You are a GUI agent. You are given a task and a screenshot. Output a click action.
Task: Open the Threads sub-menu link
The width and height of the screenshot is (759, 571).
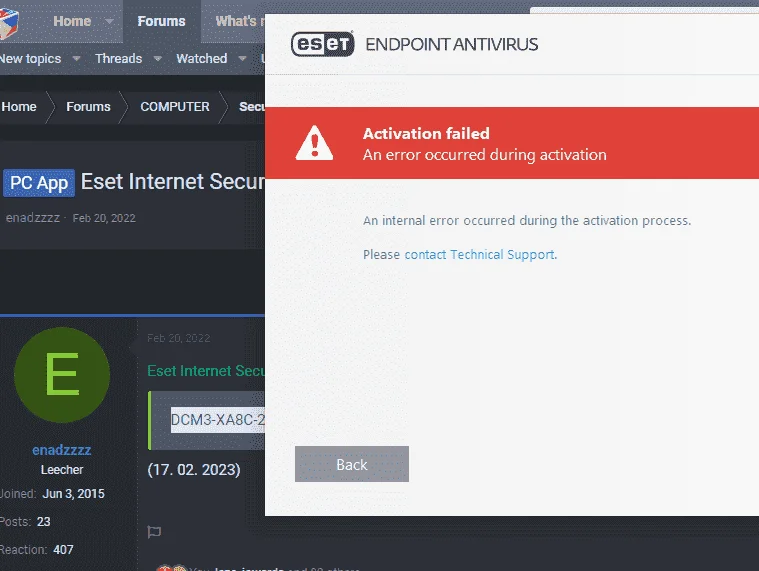[x=119, y=59]
